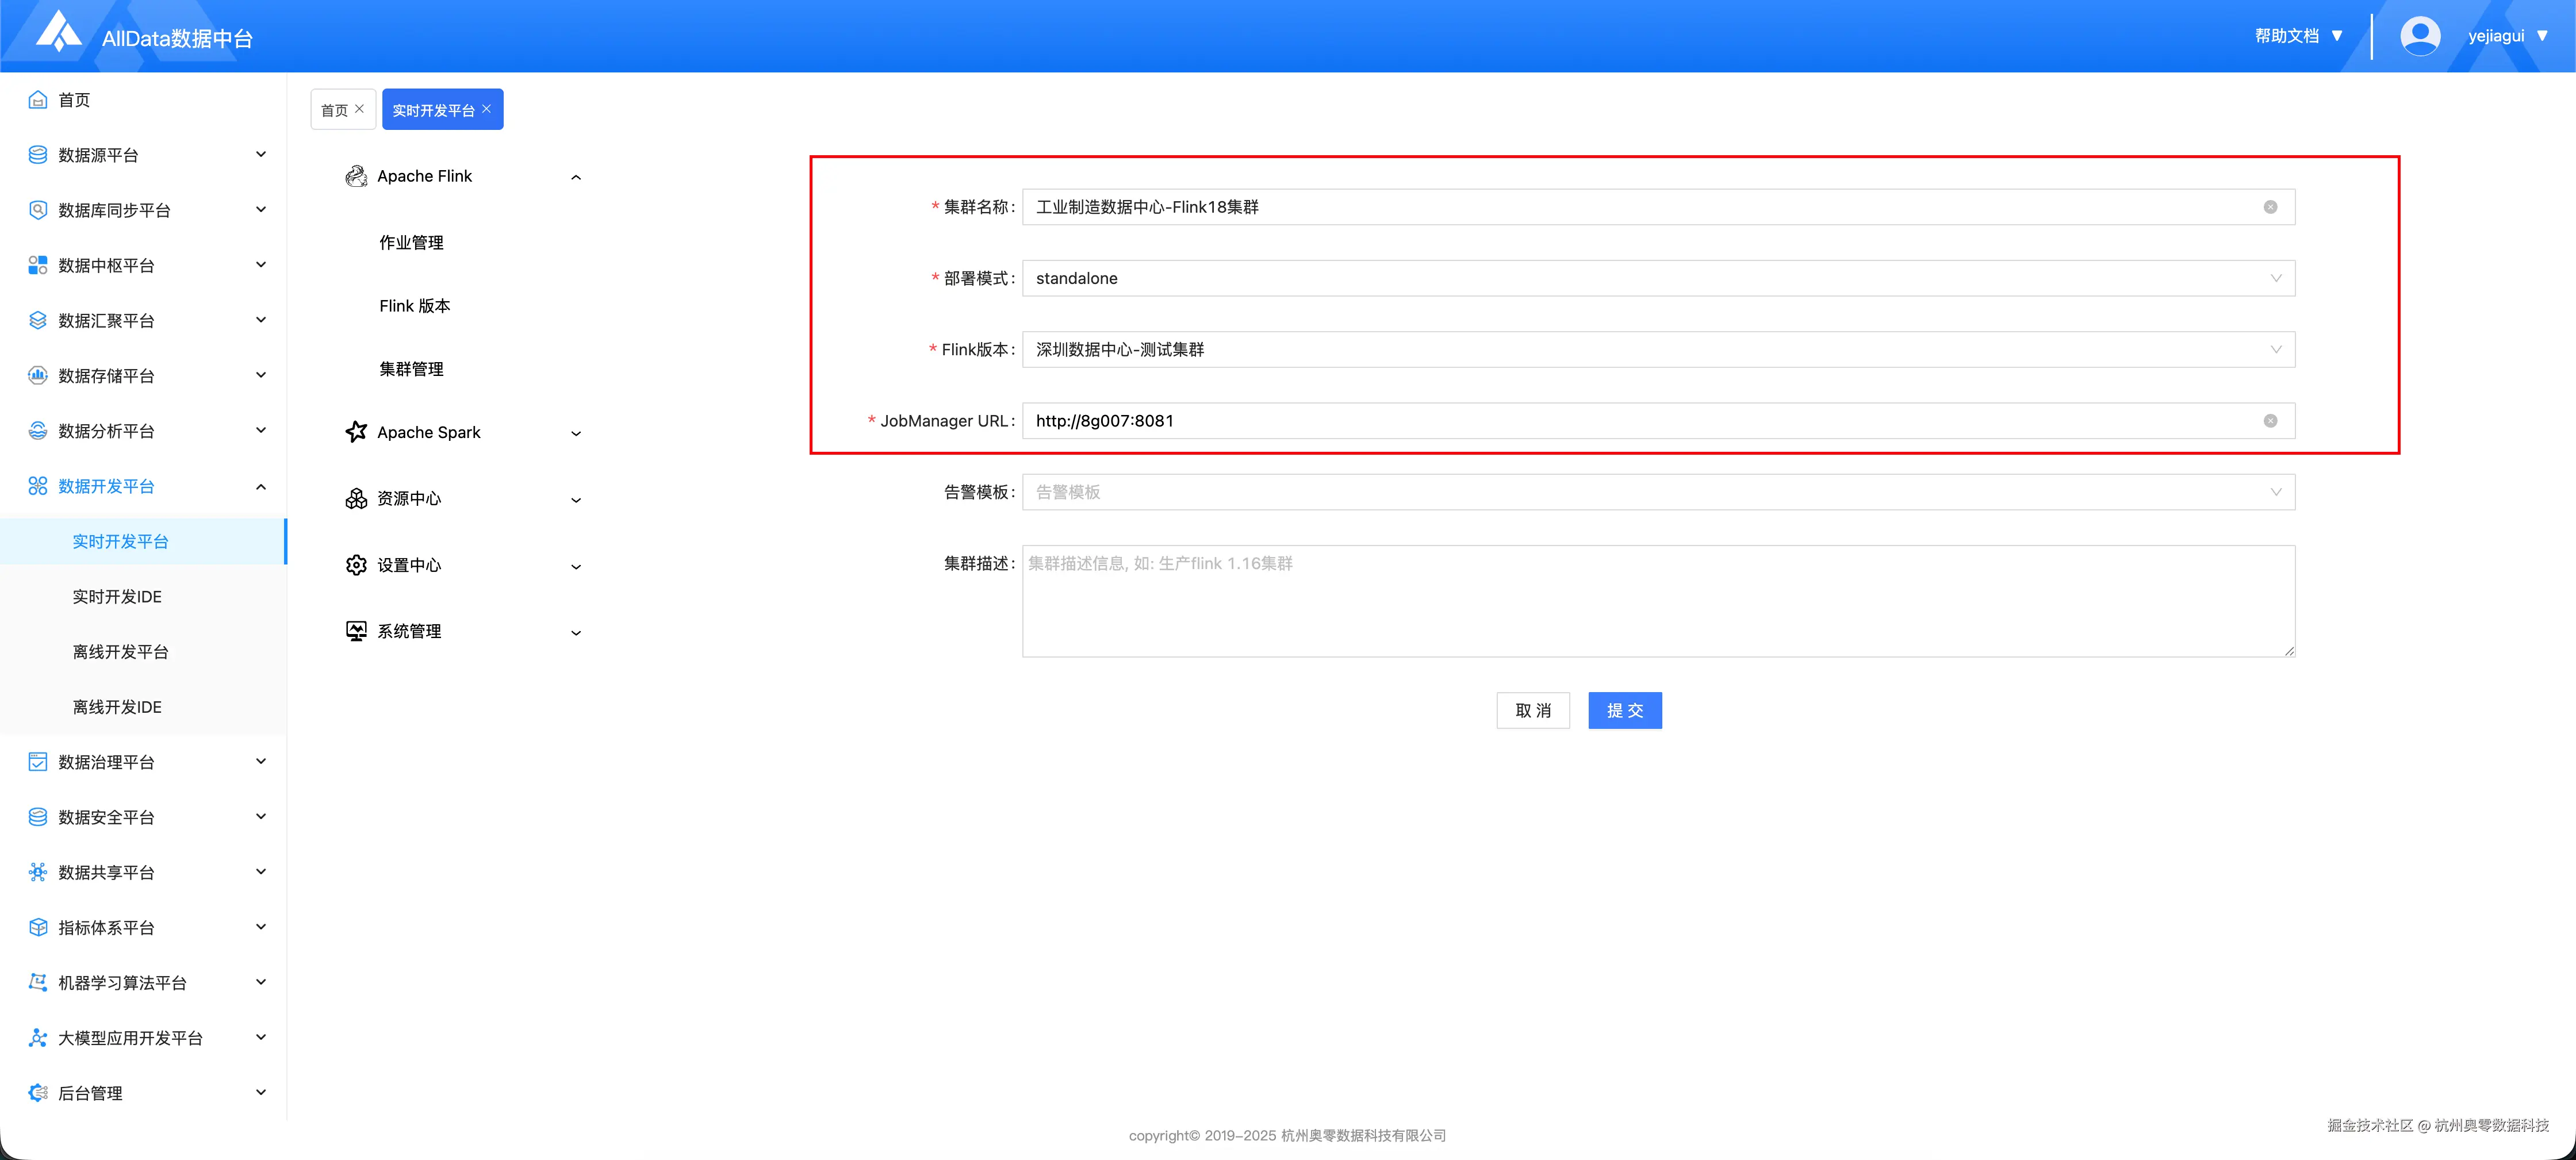Click the Apache Spark star icon
Screen dimensions: 2576x1160
point(356,432)
